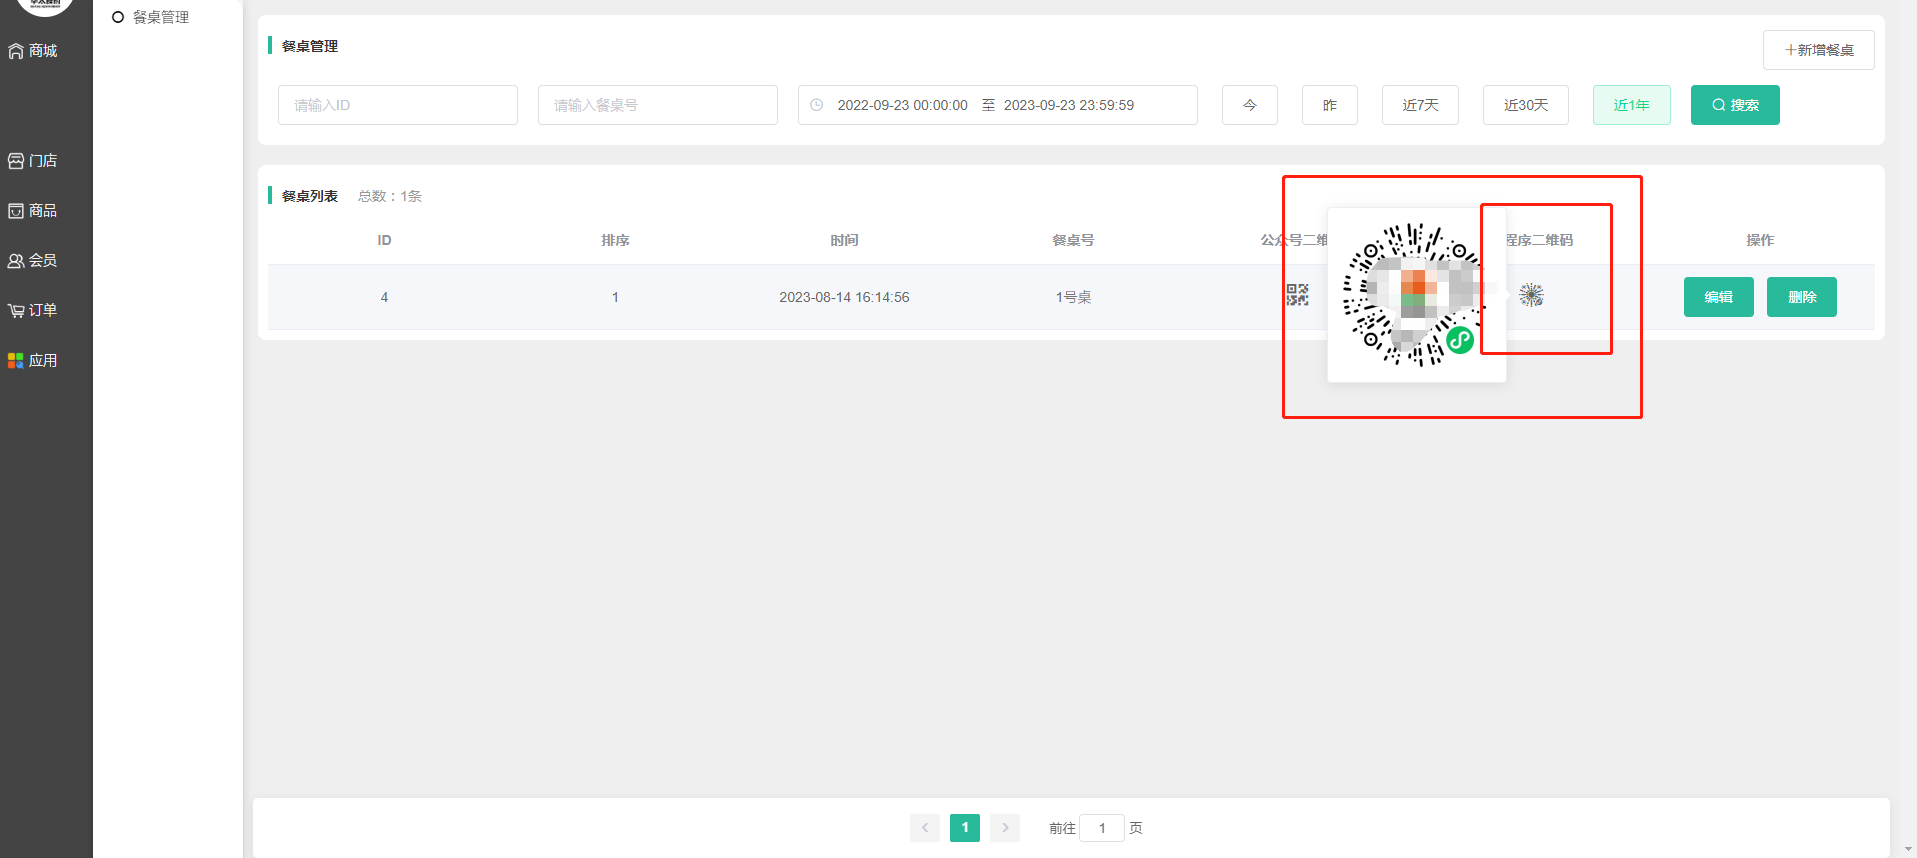
Task: Open the date range picker
Action: [997, 105]
